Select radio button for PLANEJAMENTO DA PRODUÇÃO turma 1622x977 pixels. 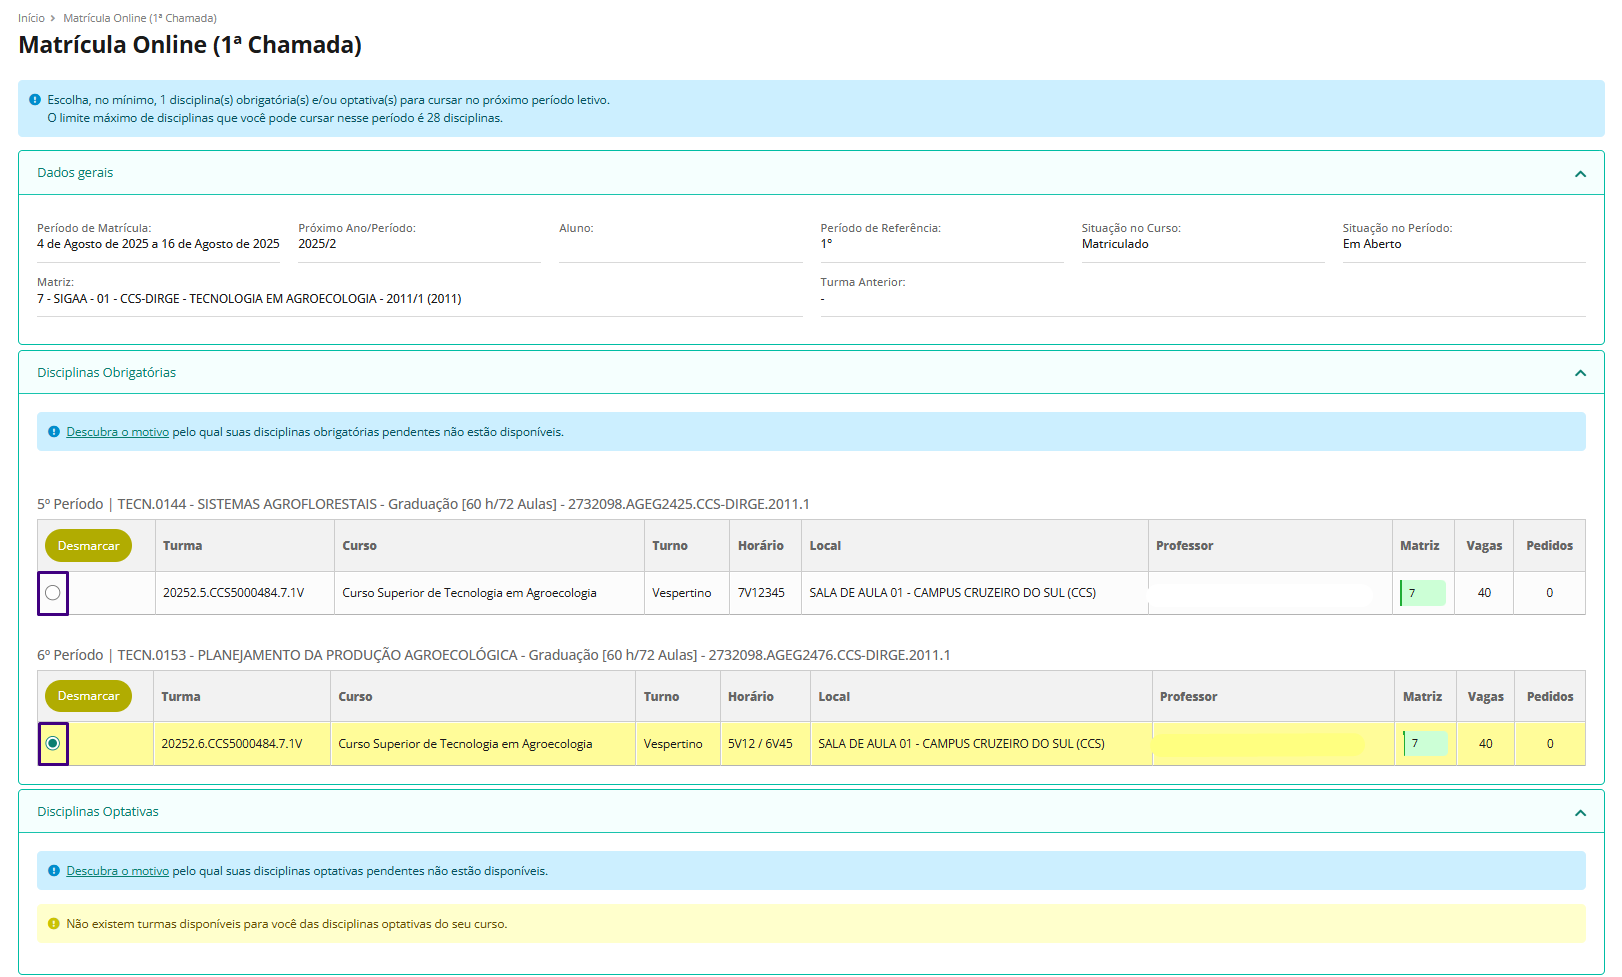click(x=53, y=743)
